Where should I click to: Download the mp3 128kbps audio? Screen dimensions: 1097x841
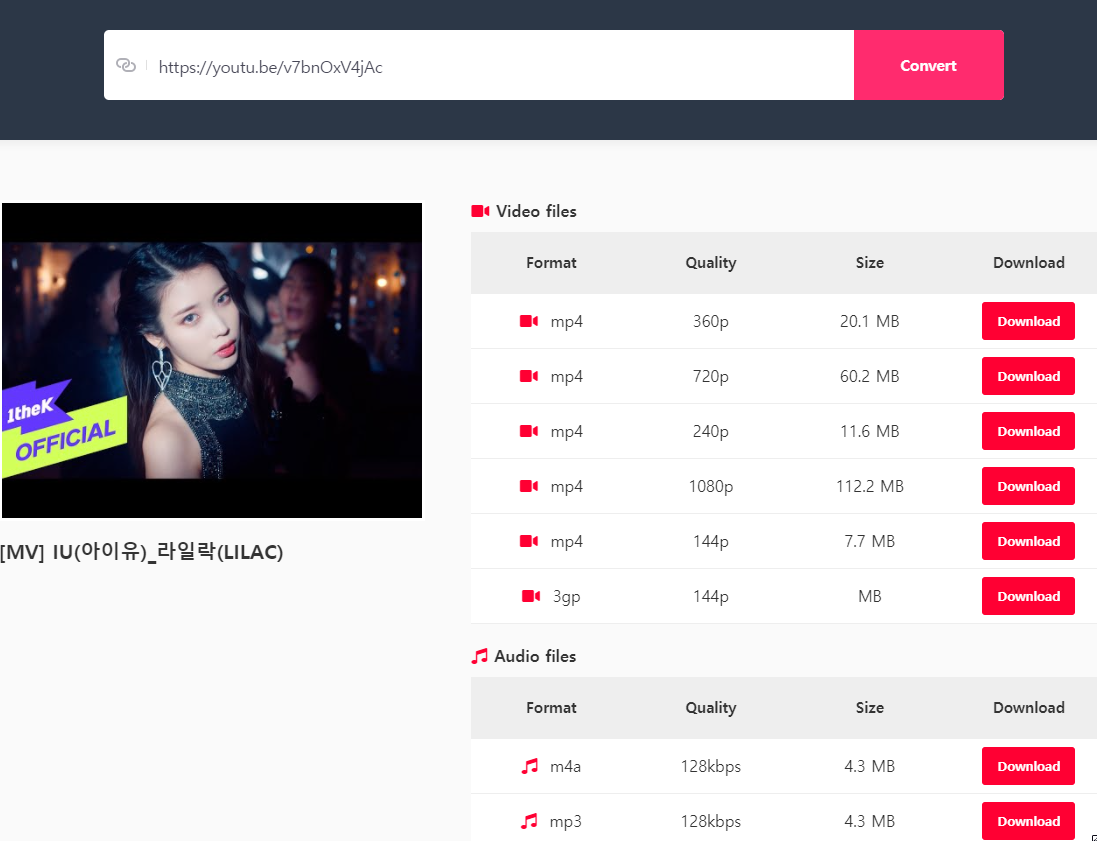coord(1028,821)
